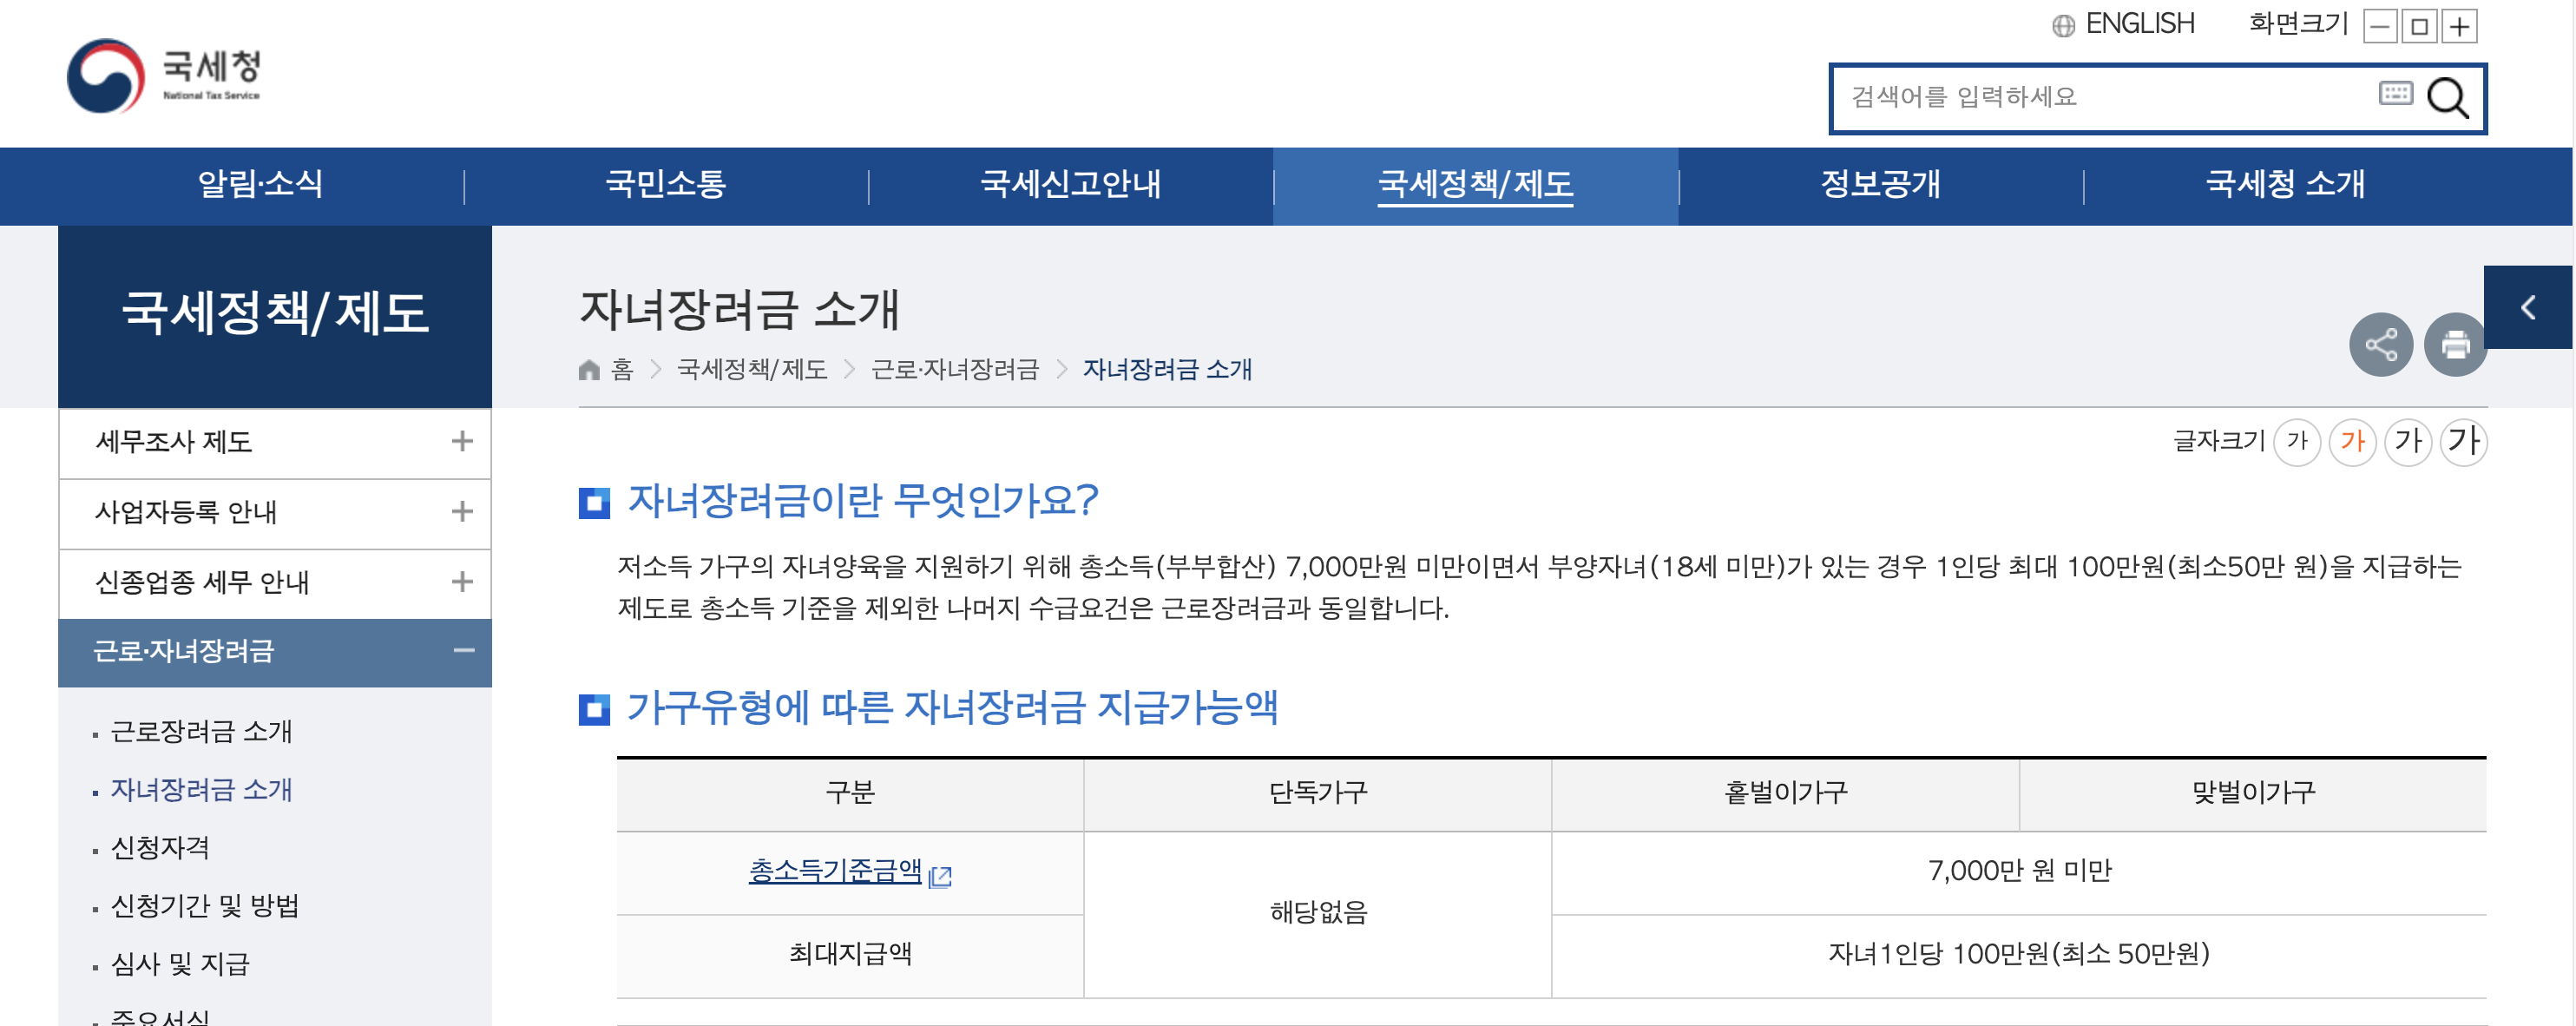Click the home icon in breadcrumb

(589, 370)
